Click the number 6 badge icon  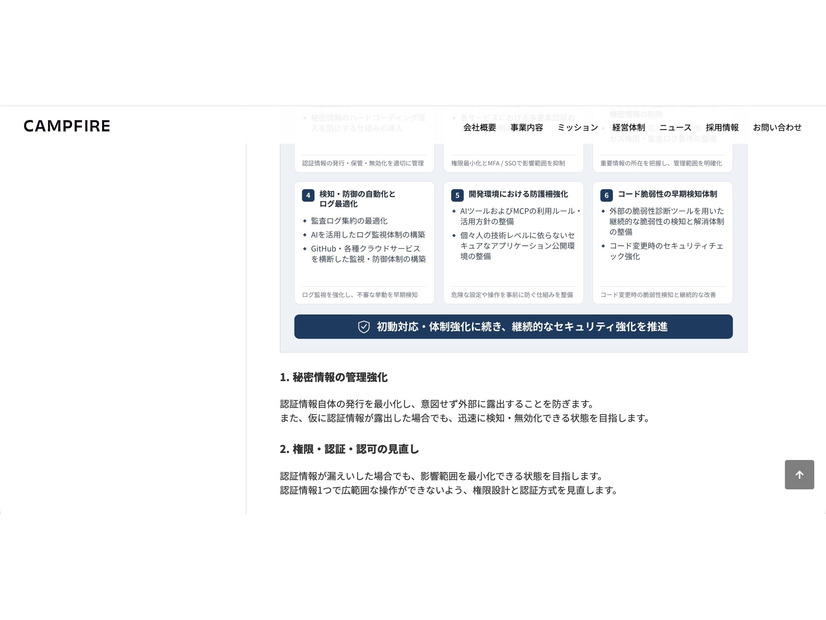click(606, 195)
